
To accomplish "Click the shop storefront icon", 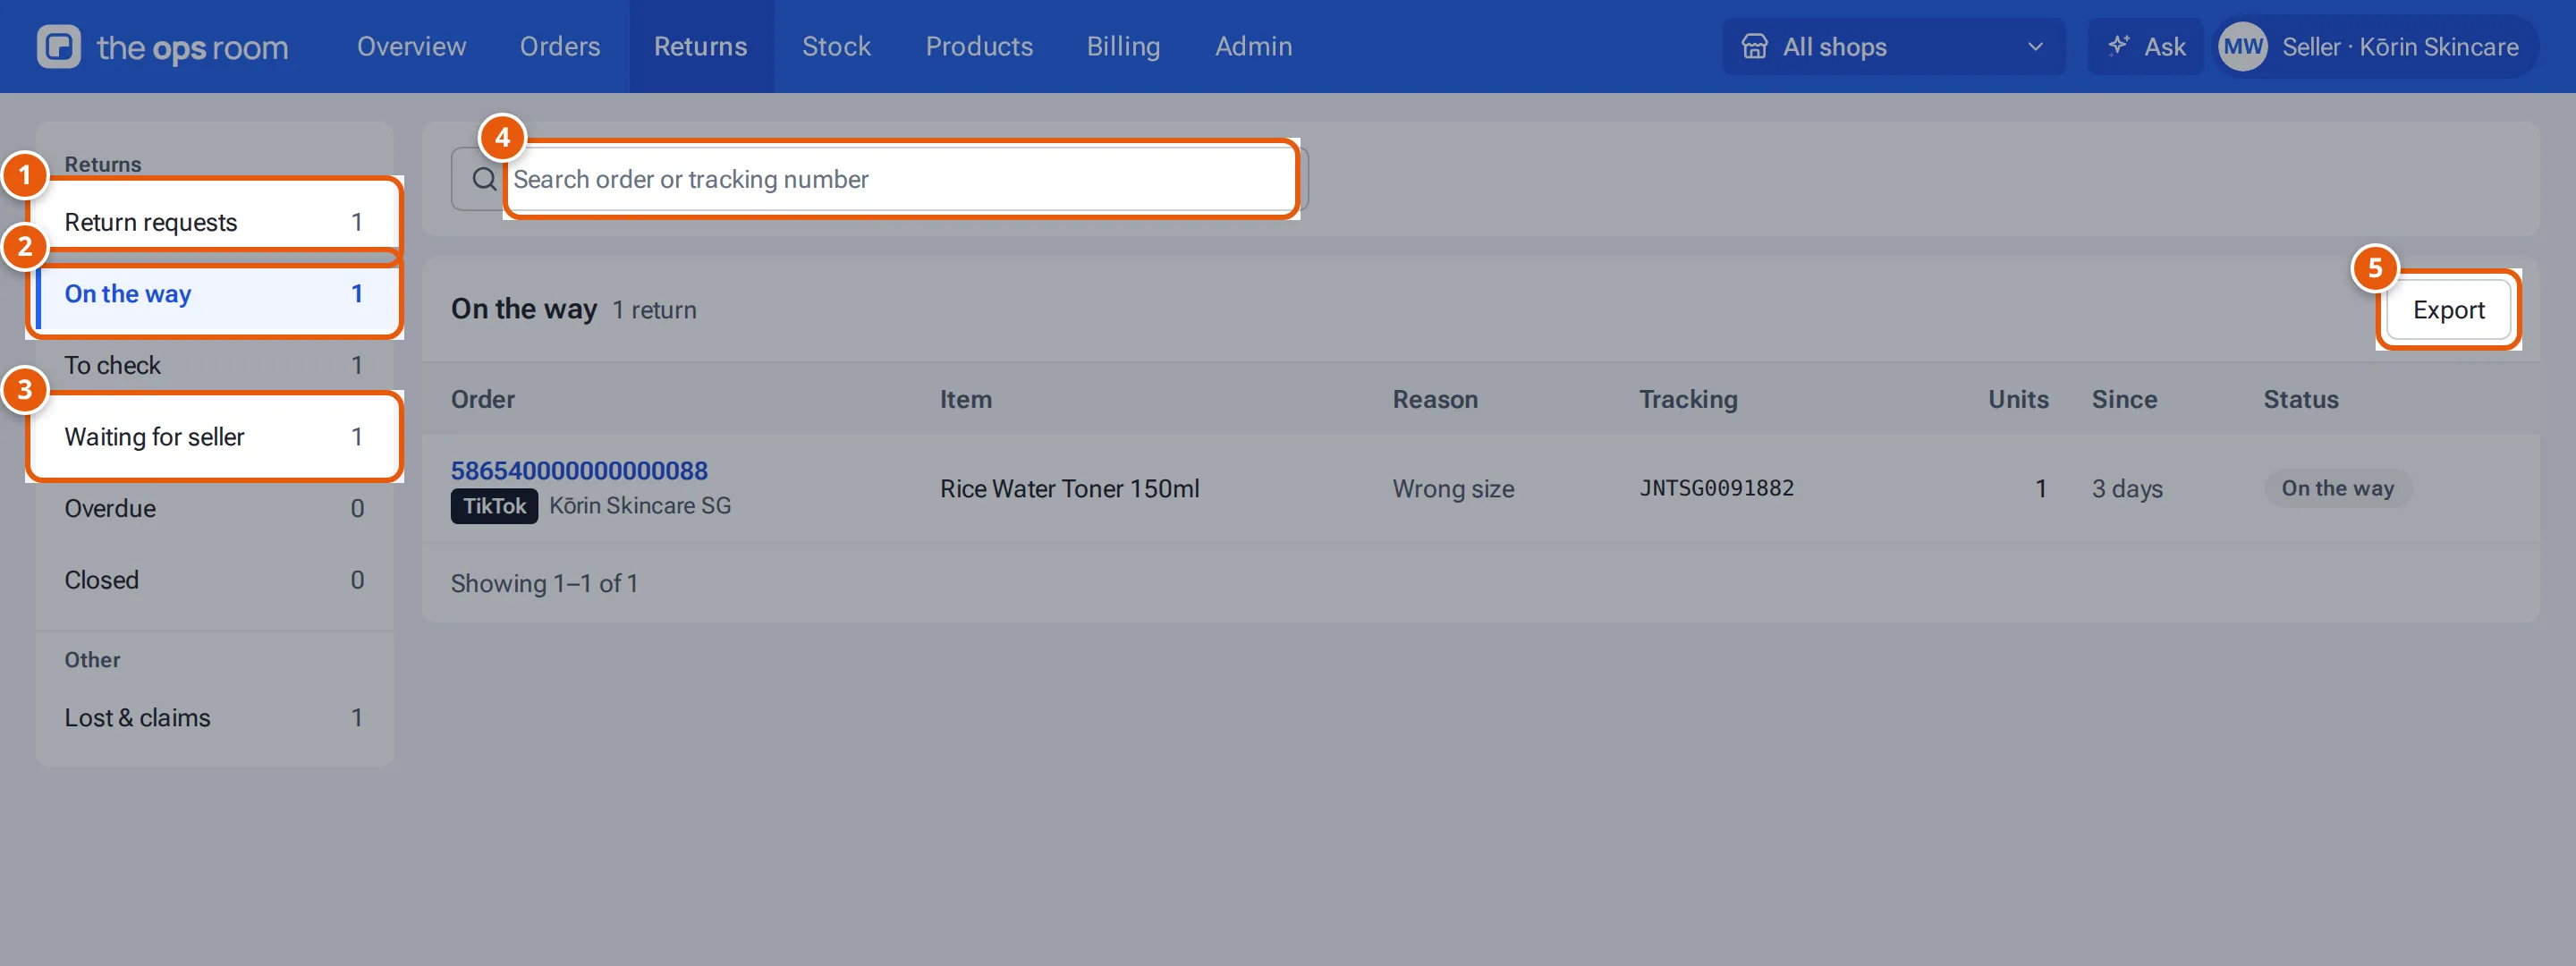I will (1754, 46).
